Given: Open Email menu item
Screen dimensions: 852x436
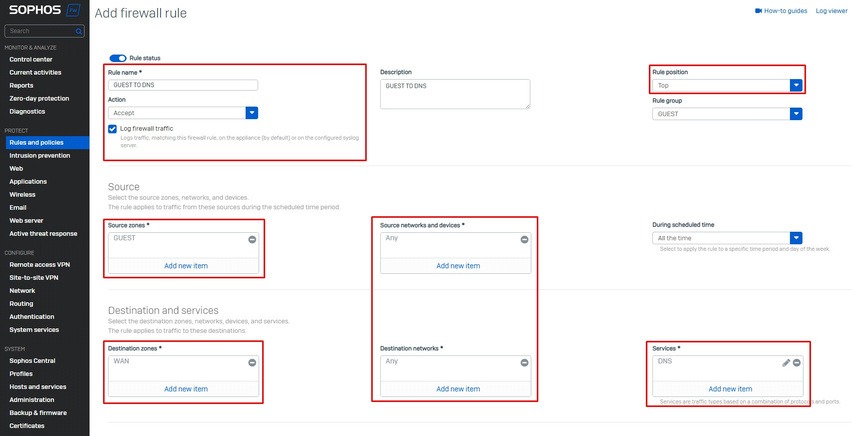Looking at the screenshot, I should pyautogui.click(x=18, y=208).
